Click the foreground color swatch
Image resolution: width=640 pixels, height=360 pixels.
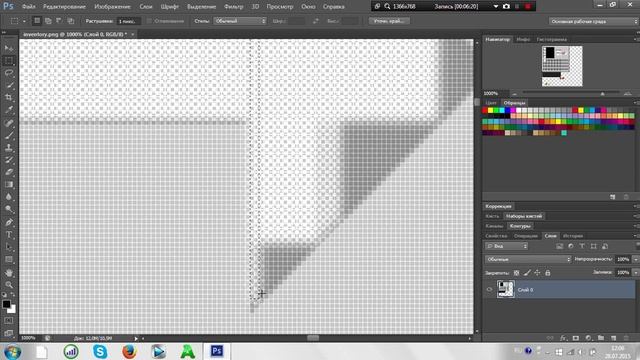[6, 304]
